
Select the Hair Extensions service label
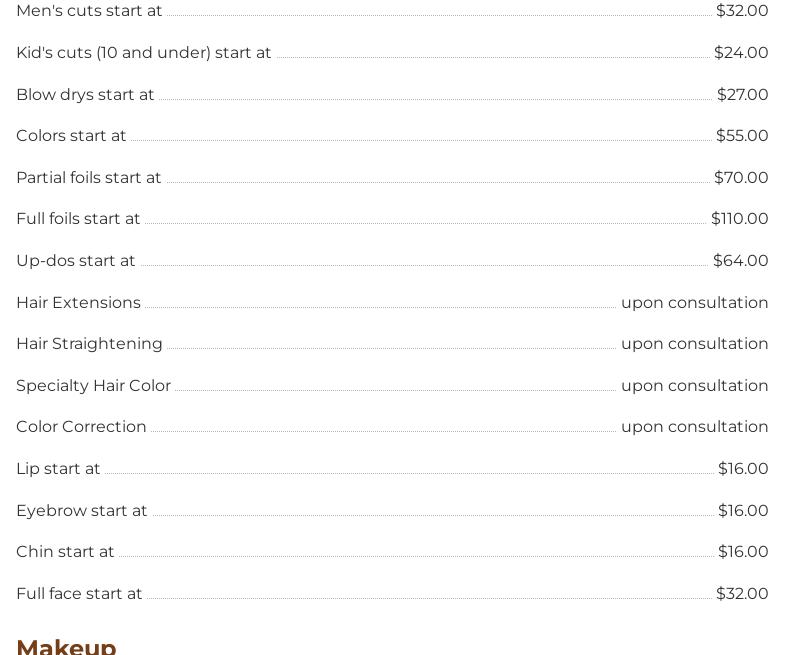pyautogui.click(x=78, y=303)
